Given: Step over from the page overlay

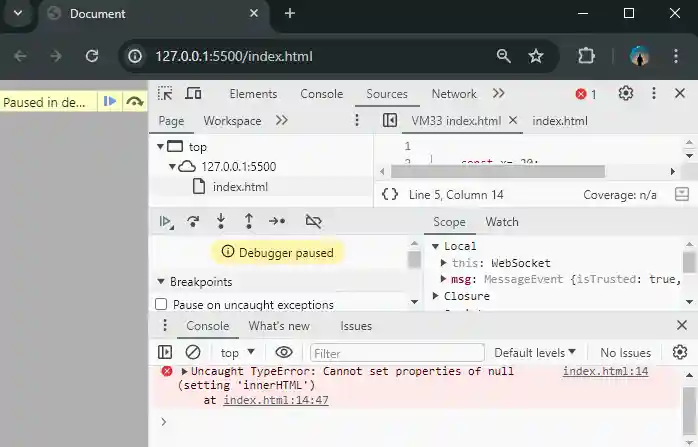Looking at the screenshot, I should click(x=134, y=102).
